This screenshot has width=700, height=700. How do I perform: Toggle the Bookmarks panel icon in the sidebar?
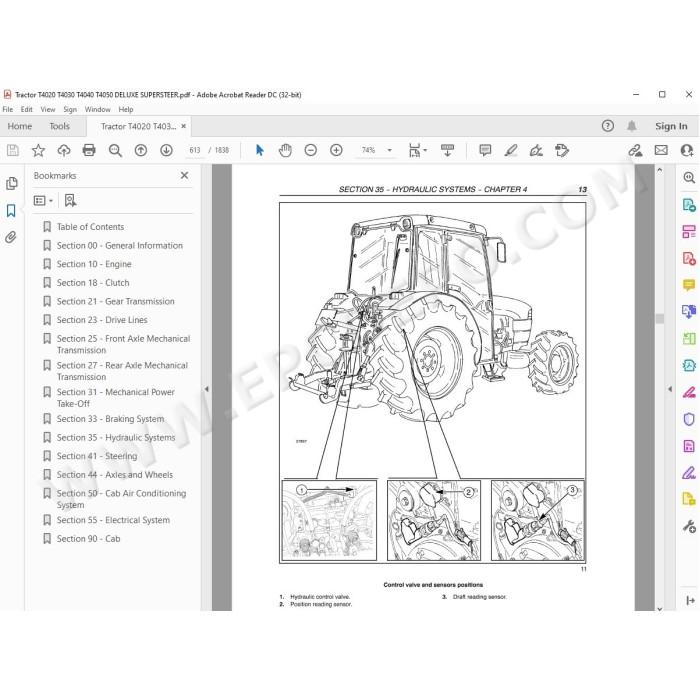pos(11,210)
